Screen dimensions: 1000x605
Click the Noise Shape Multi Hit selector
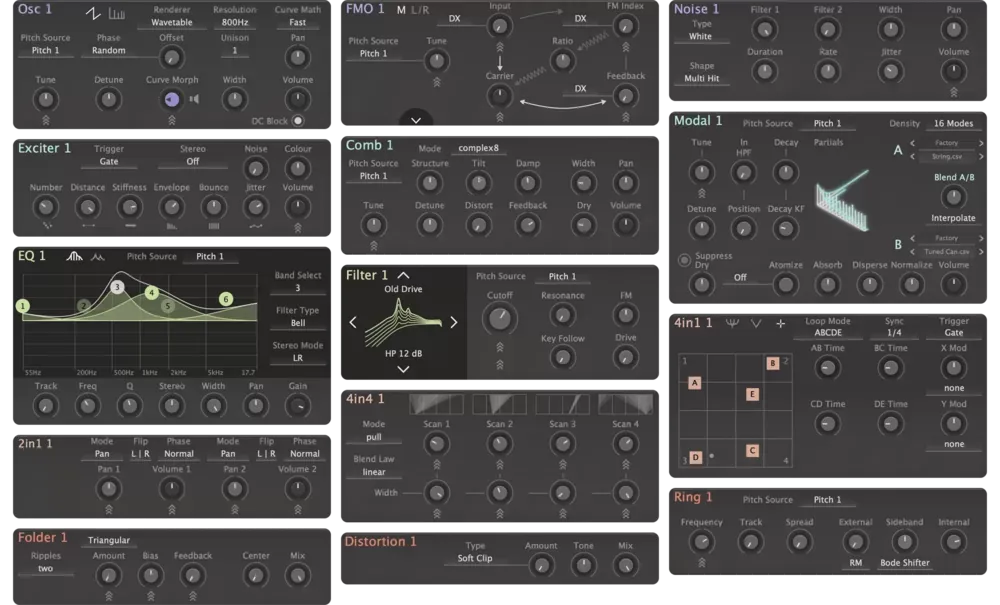701,78
